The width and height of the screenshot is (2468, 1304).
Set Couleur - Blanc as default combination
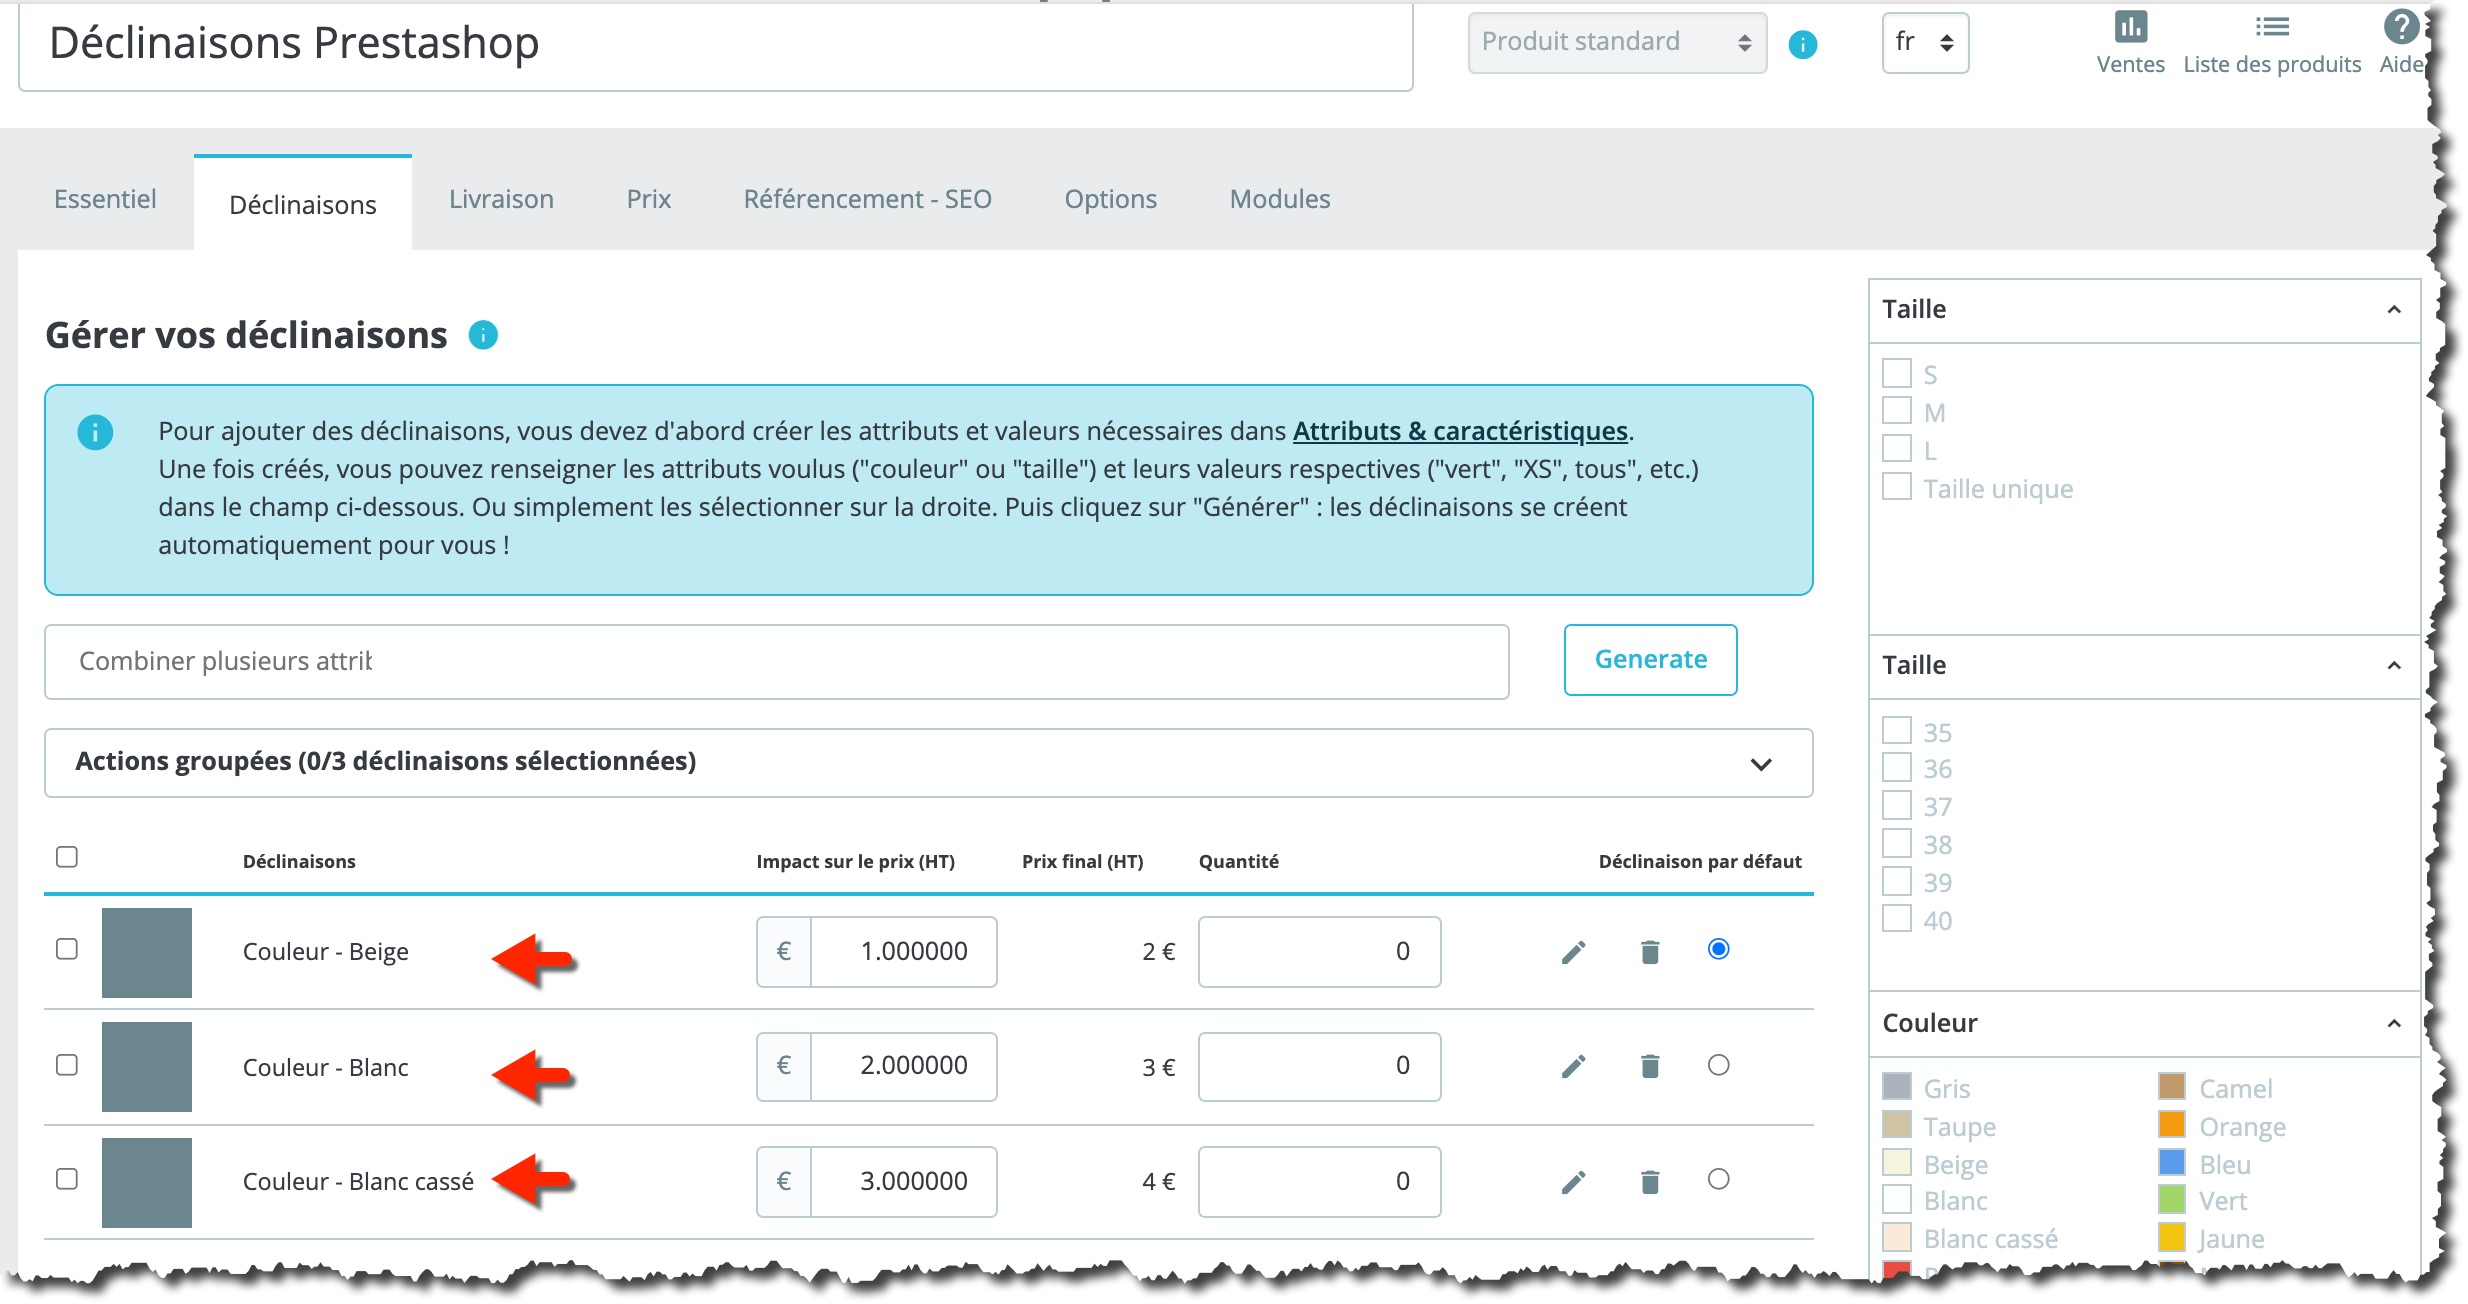click(x=1718, y=1065)
